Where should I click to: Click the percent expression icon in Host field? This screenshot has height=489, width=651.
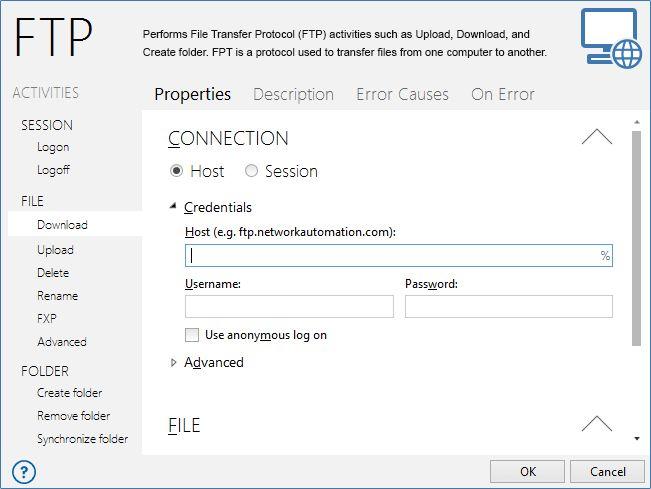pos(605,256)
